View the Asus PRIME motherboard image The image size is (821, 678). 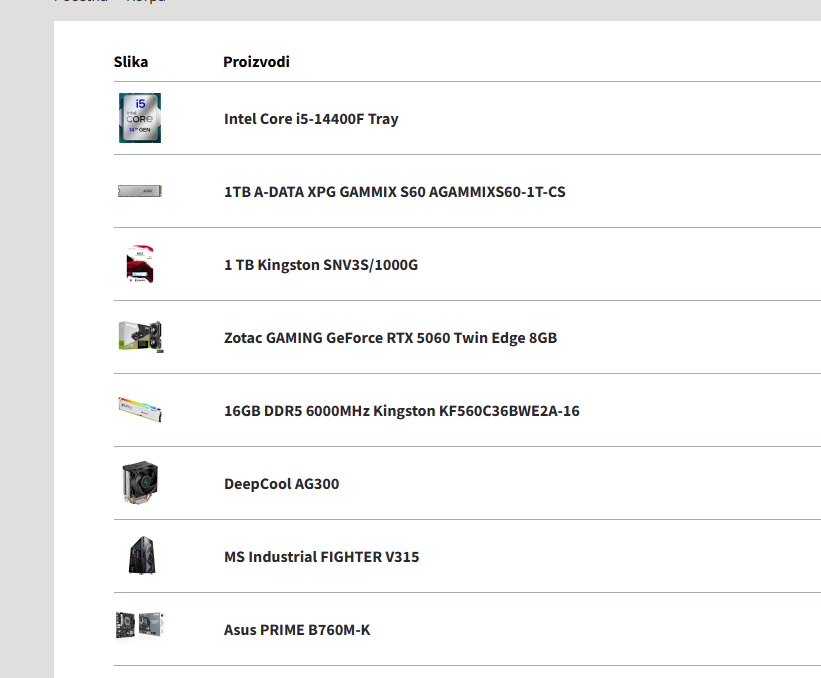(x=140, y=628)
